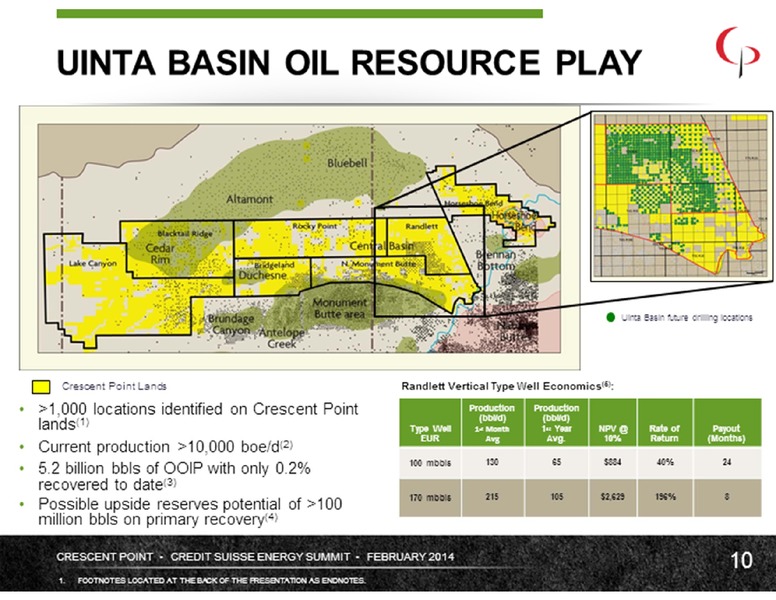
Task: Click the 'Cedar Rim' map label
Action: 160,253
